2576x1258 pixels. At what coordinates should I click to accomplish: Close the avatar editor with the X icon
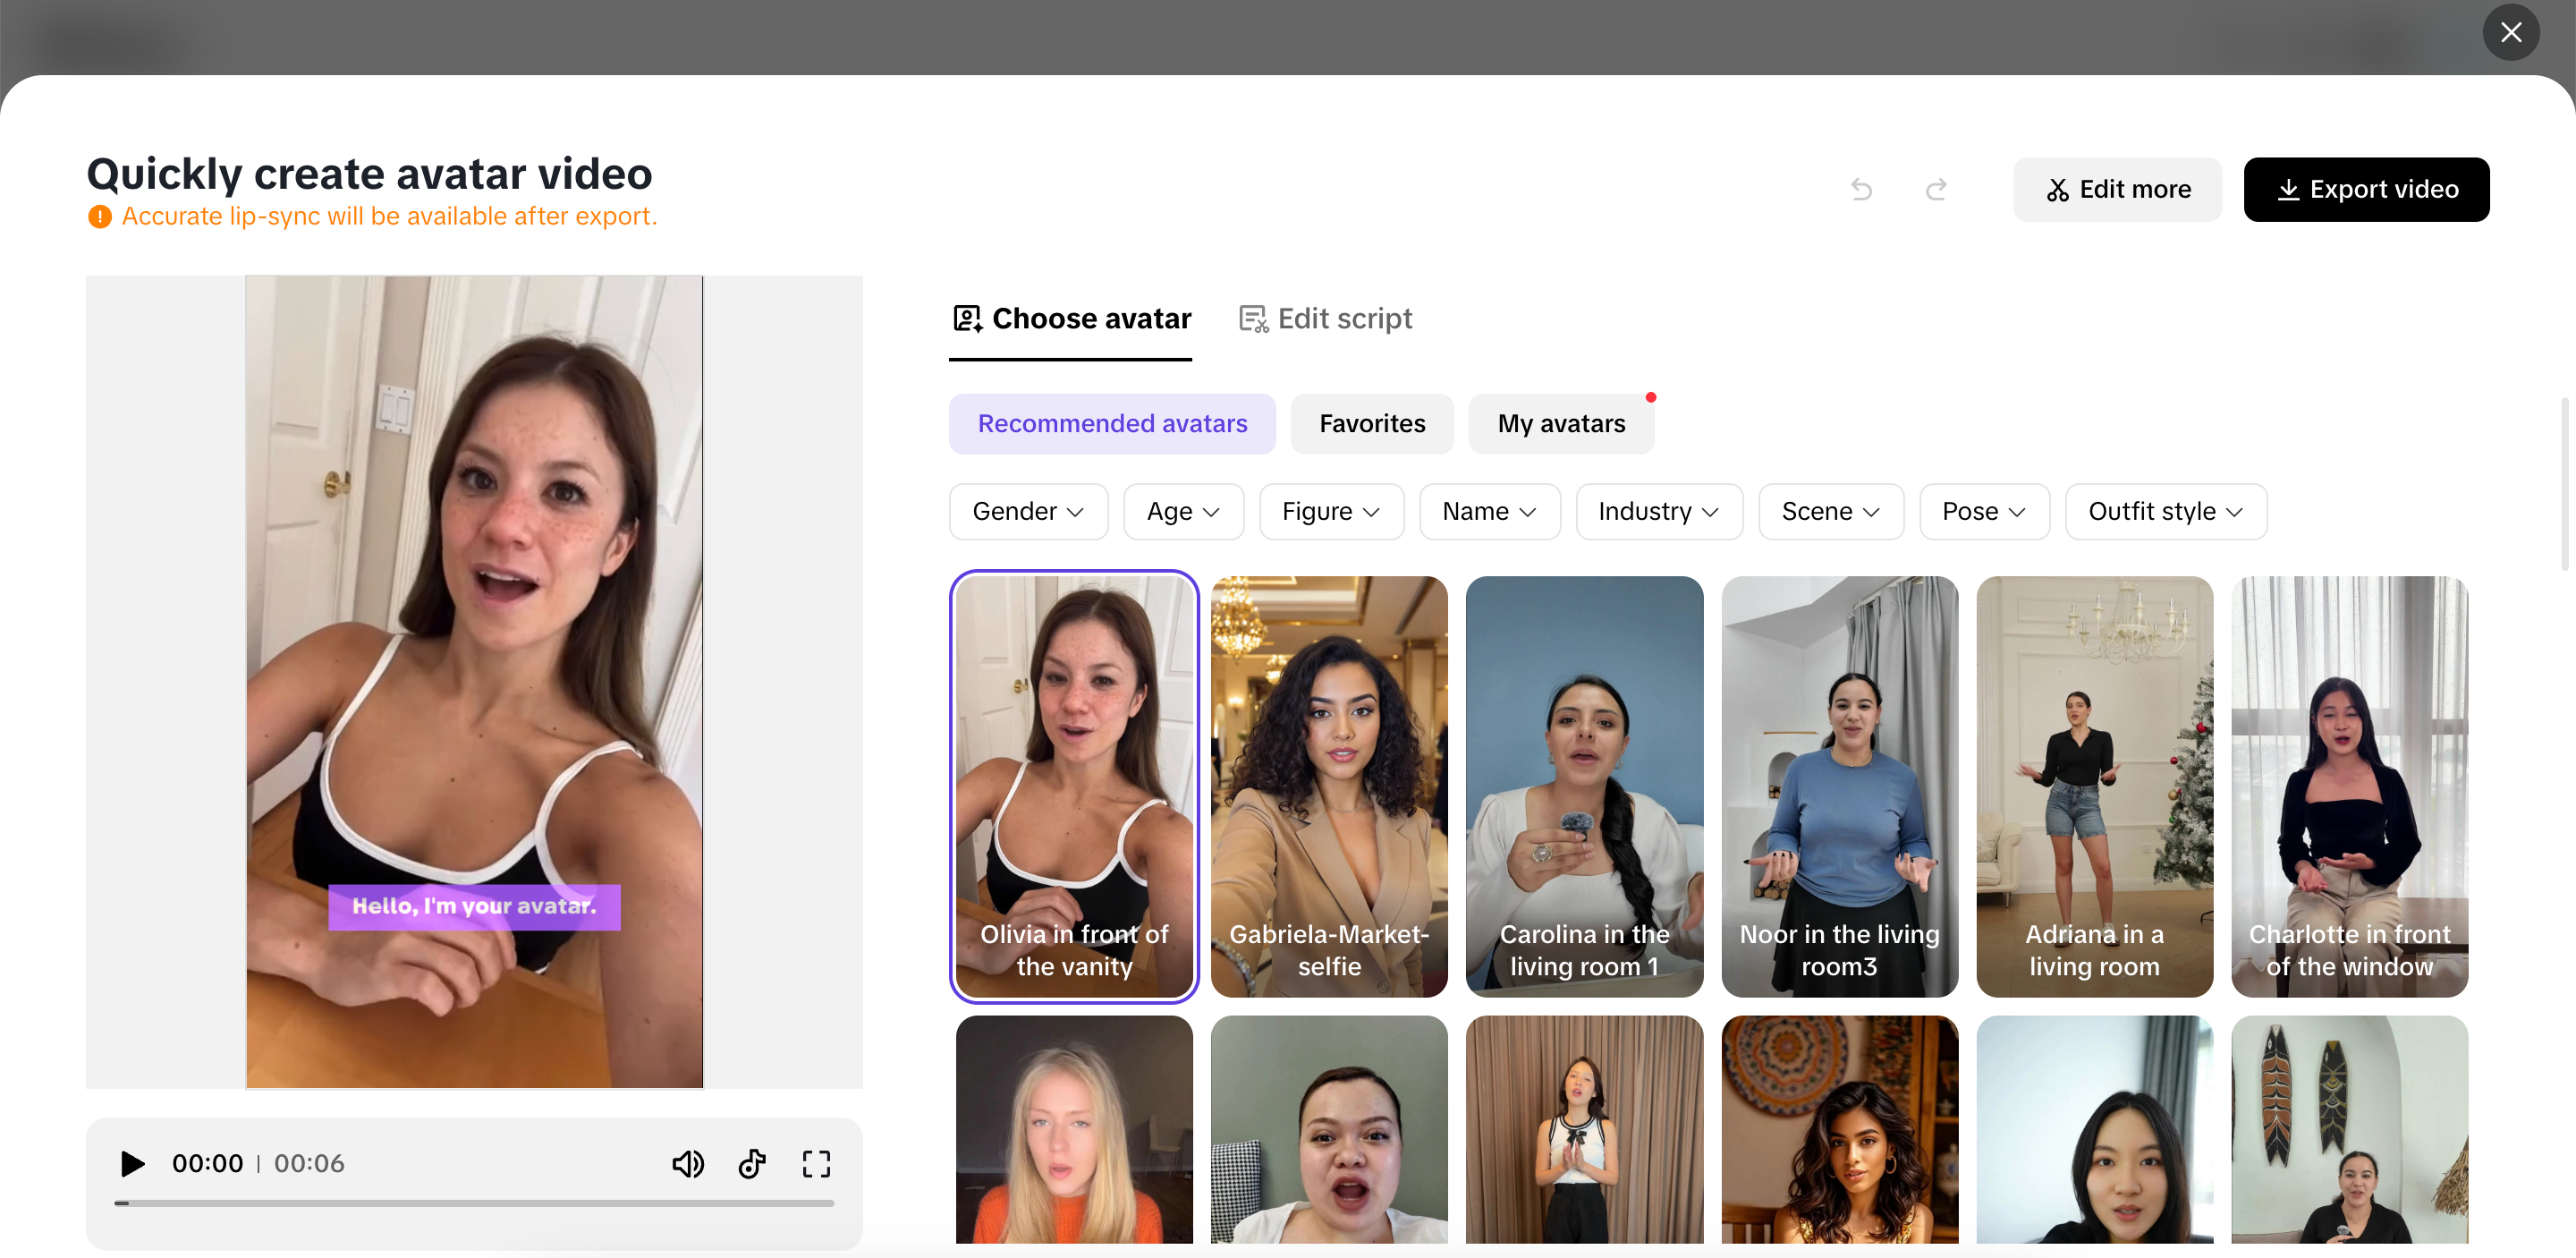pyautogui.click(x=2511, y=32)
